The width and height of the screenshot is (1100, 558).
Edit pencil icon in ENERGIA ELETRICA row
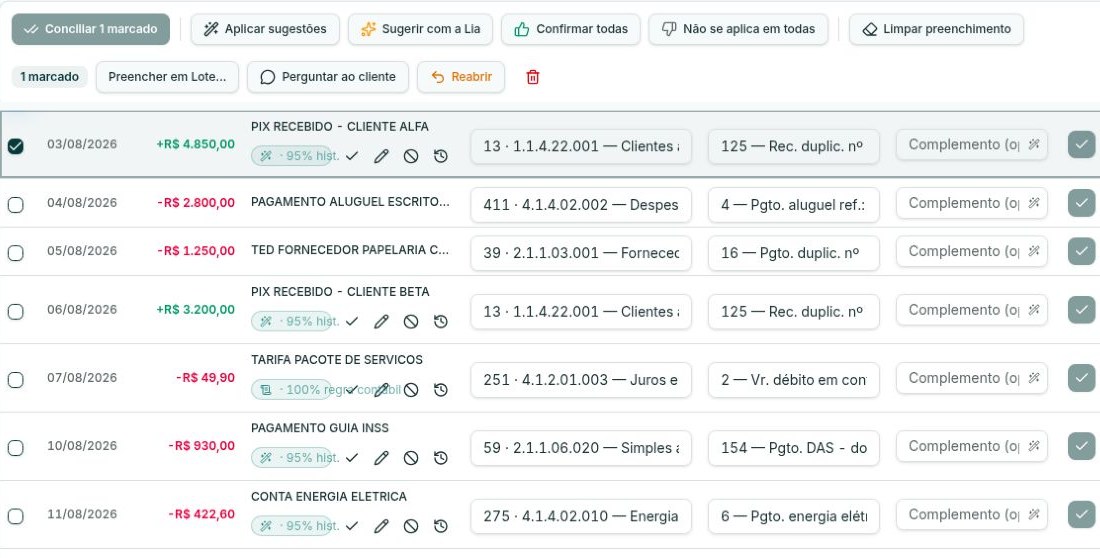click(381, 526)
